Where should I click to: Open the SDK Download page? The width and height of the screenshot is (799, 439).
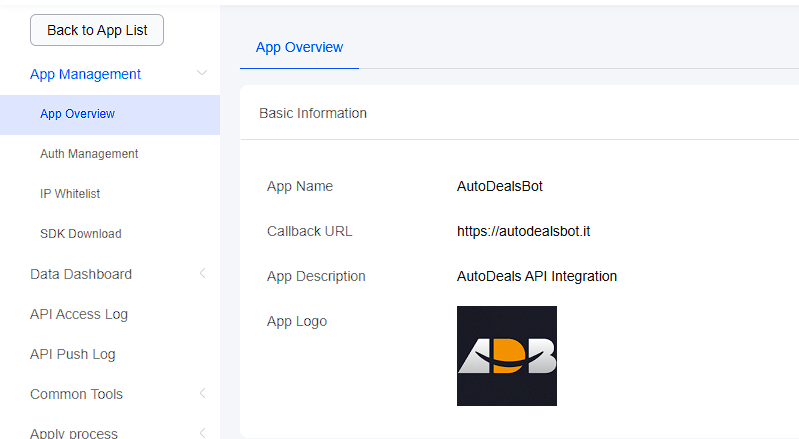click(80, 234)
